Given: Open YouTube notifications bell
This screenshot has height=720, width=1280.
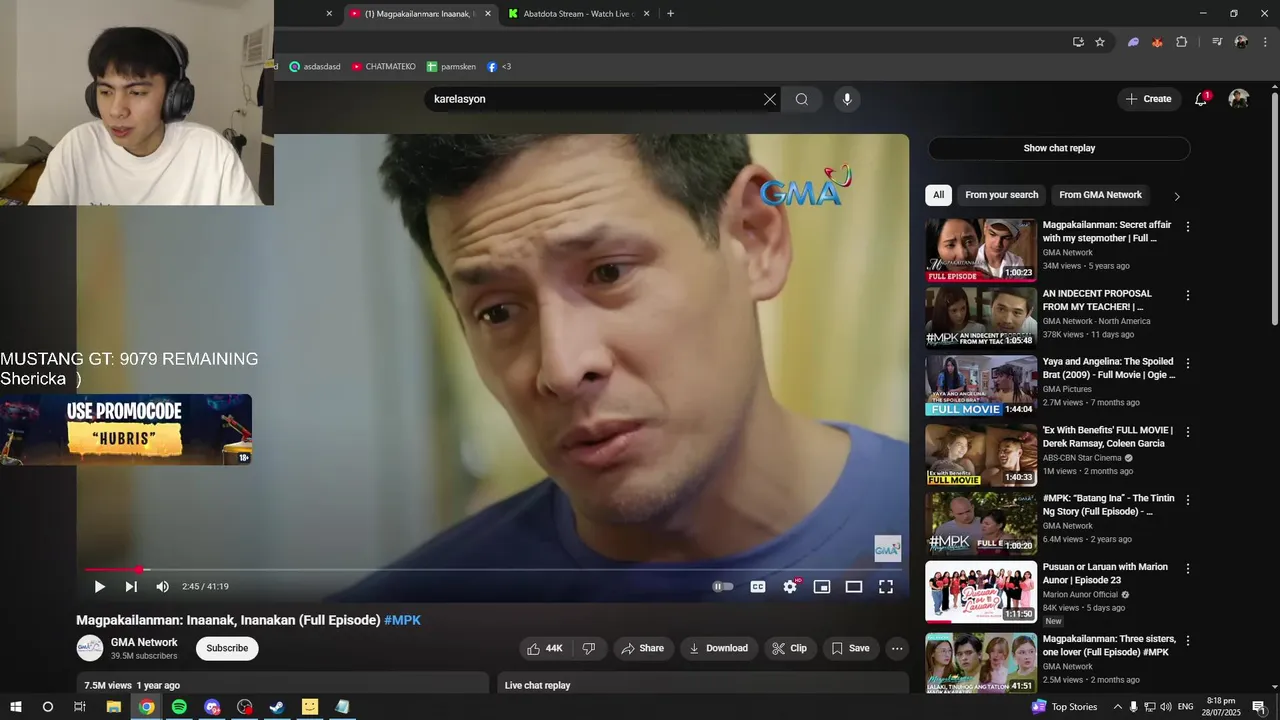Looking at the screenshot, I should click(x=1201, y=99).
